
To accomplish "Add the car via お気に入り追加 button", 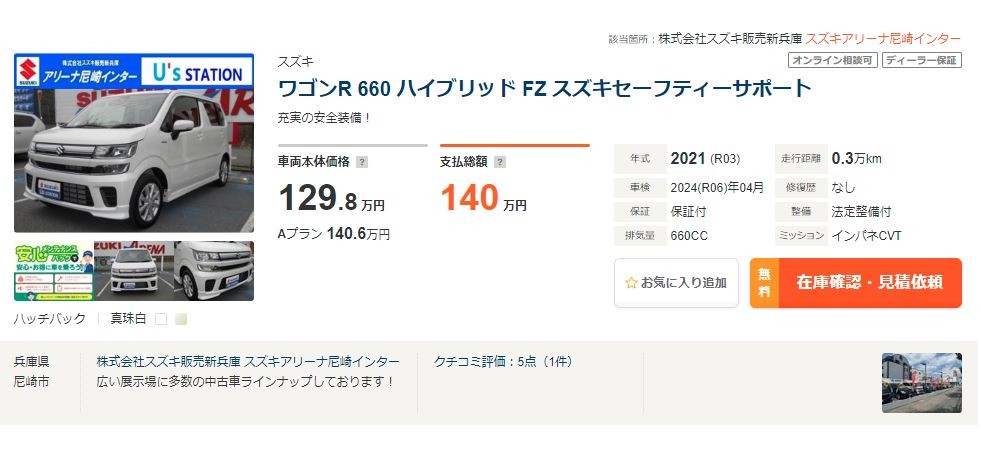I will click(676, 283).
